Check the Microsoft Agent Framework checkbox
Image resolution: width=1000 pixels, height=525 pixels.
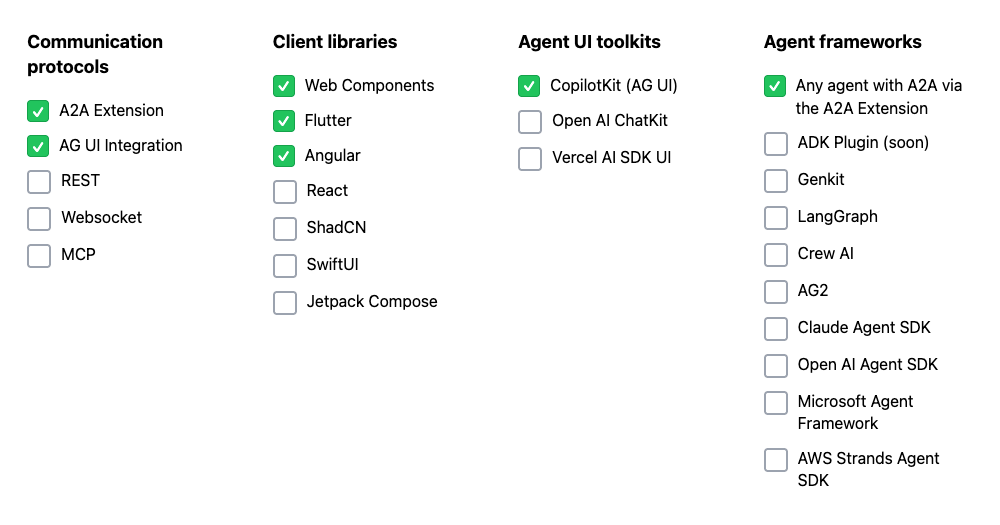click(776, 403)
